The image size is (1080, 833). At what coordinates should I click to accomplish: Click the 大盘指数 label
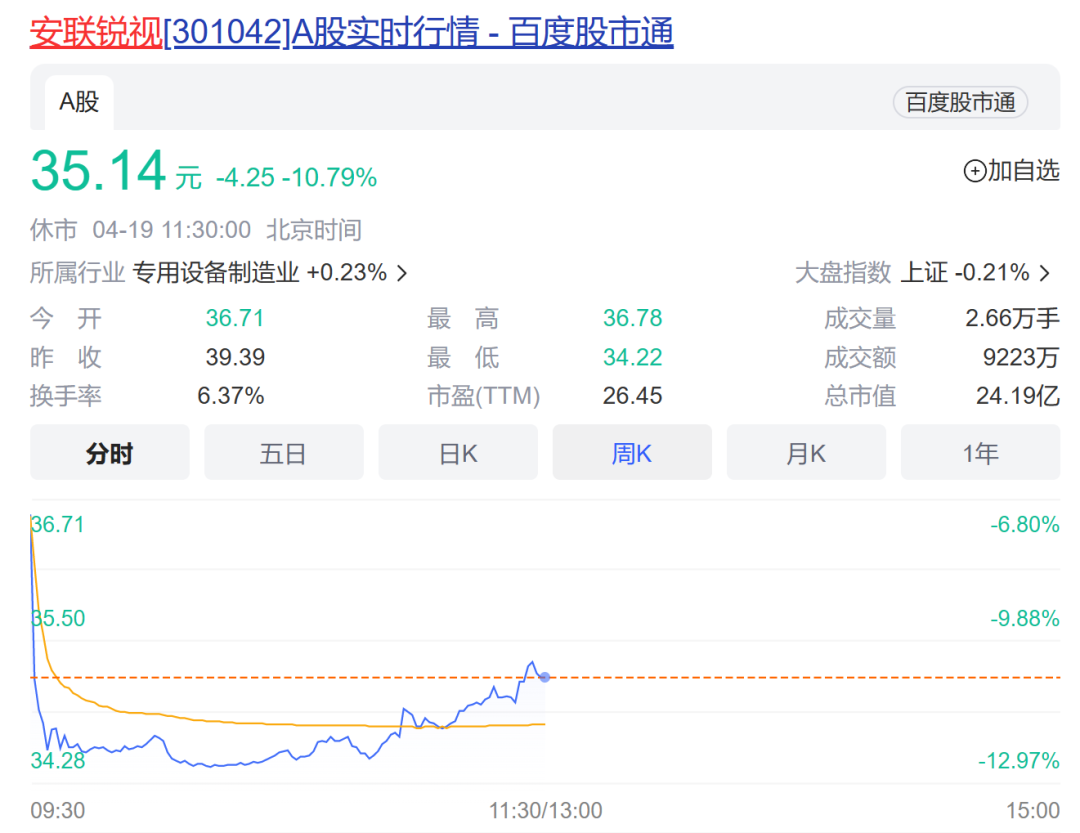click(843, 272)
